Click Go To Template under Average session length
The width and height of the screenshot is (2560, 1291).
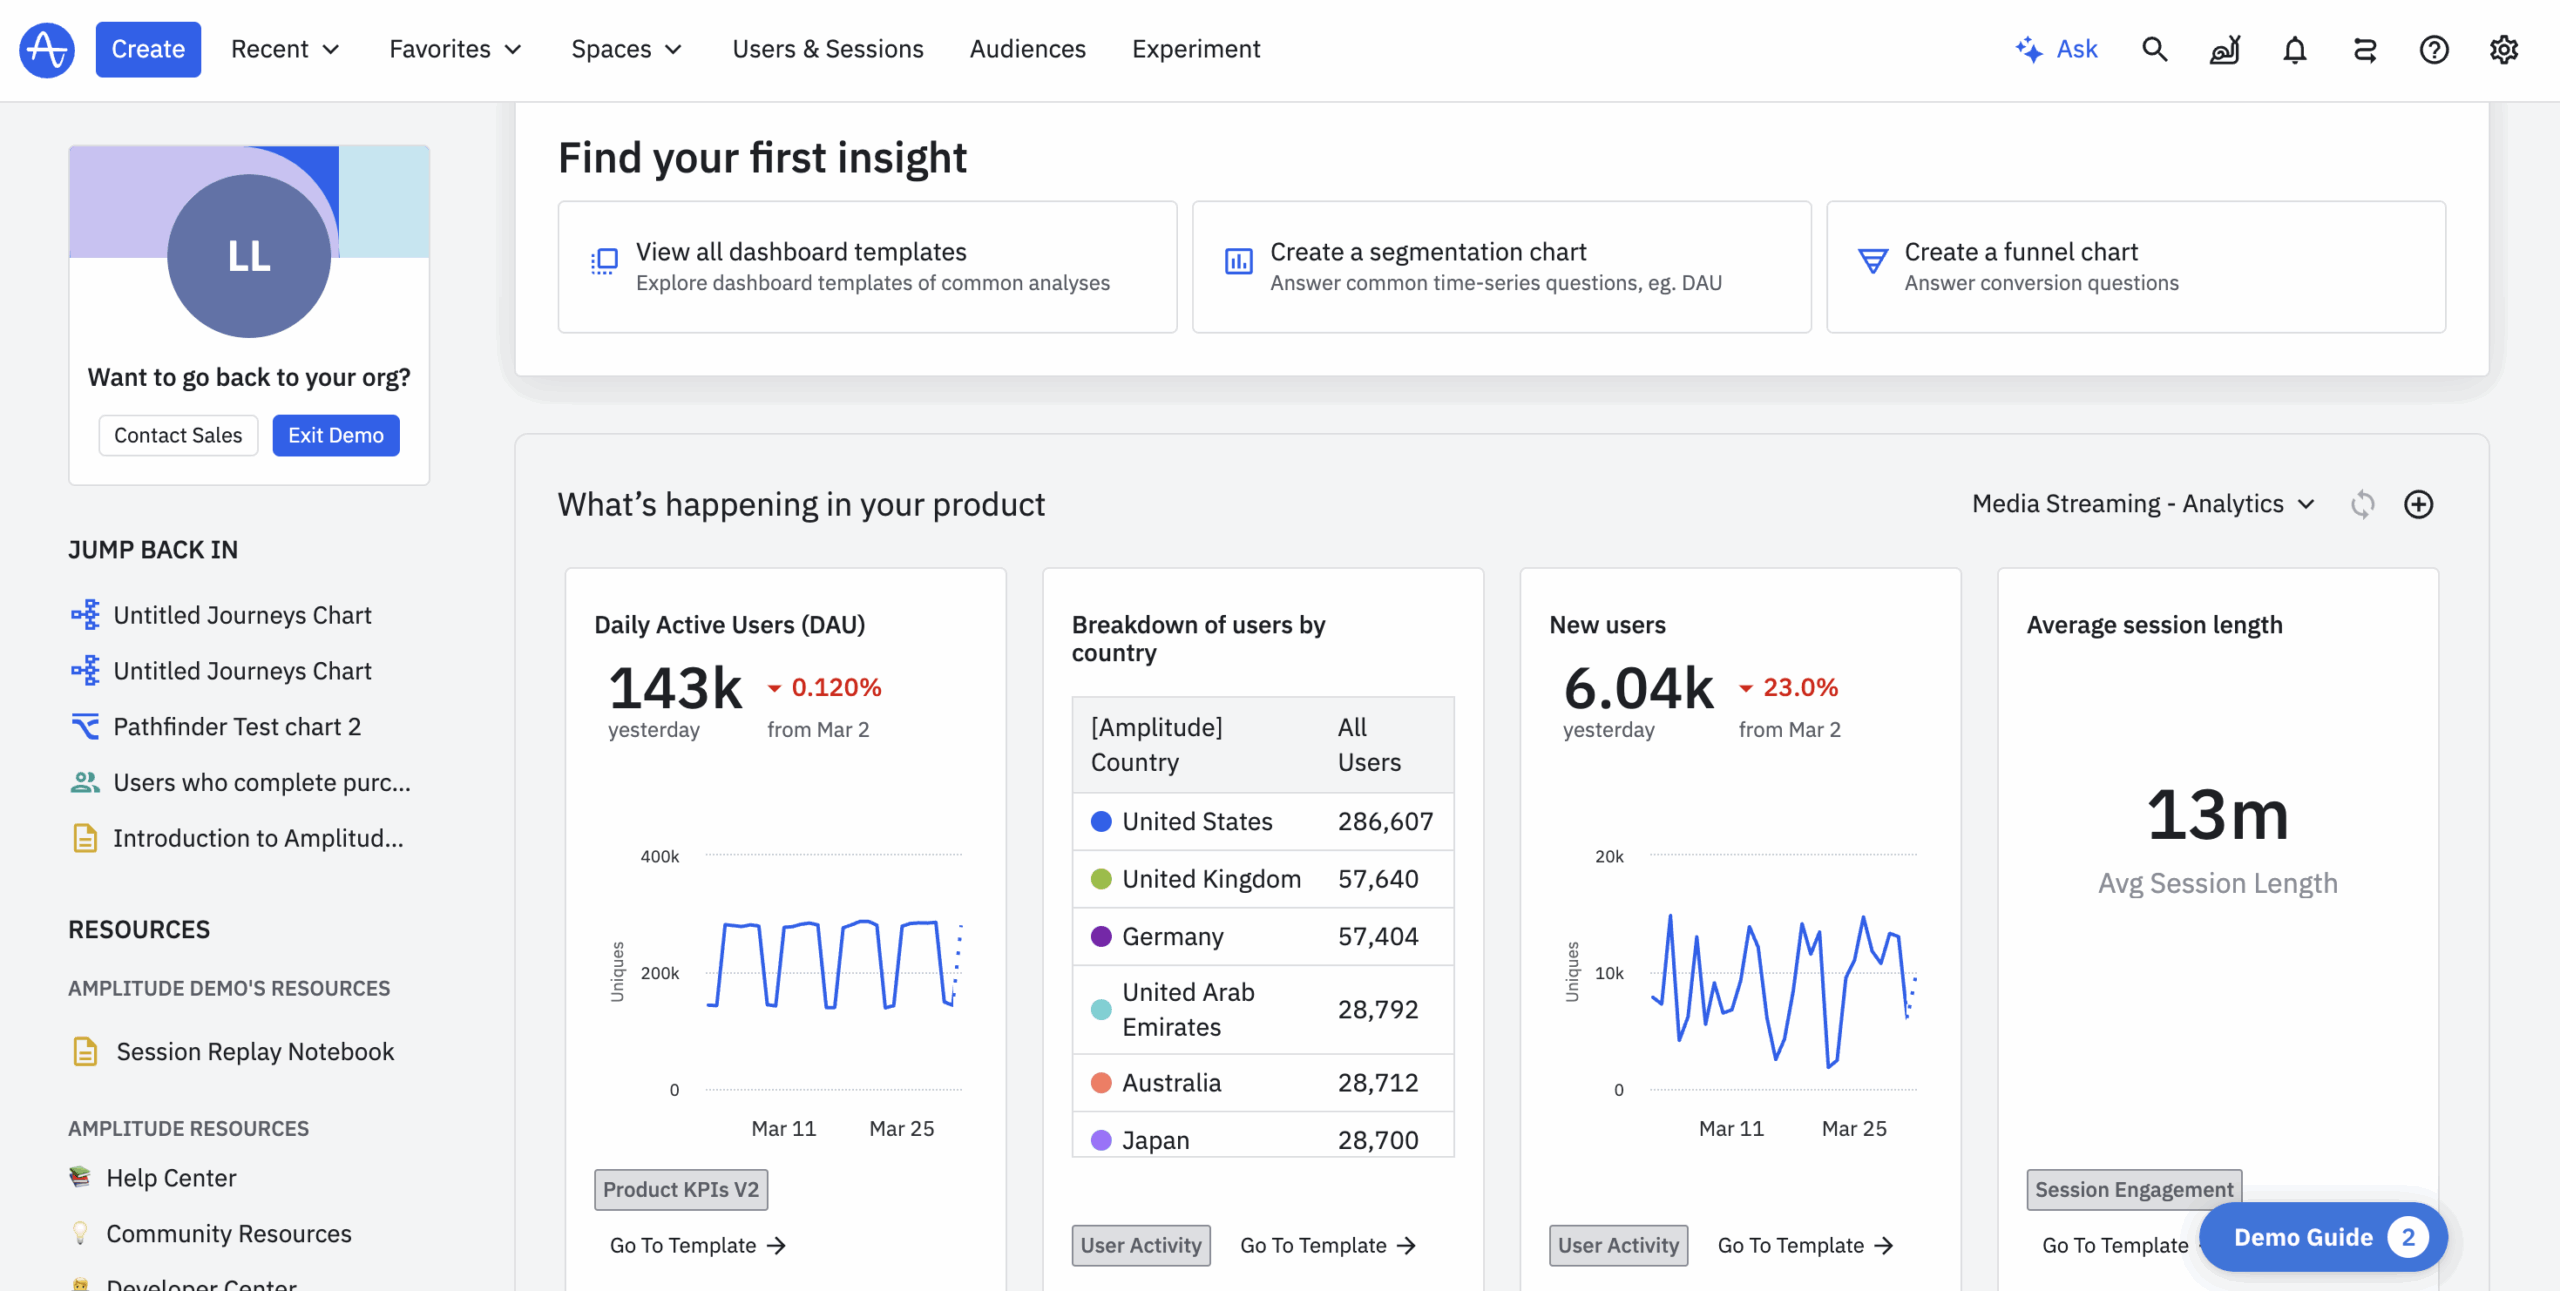point(2115,1245)
